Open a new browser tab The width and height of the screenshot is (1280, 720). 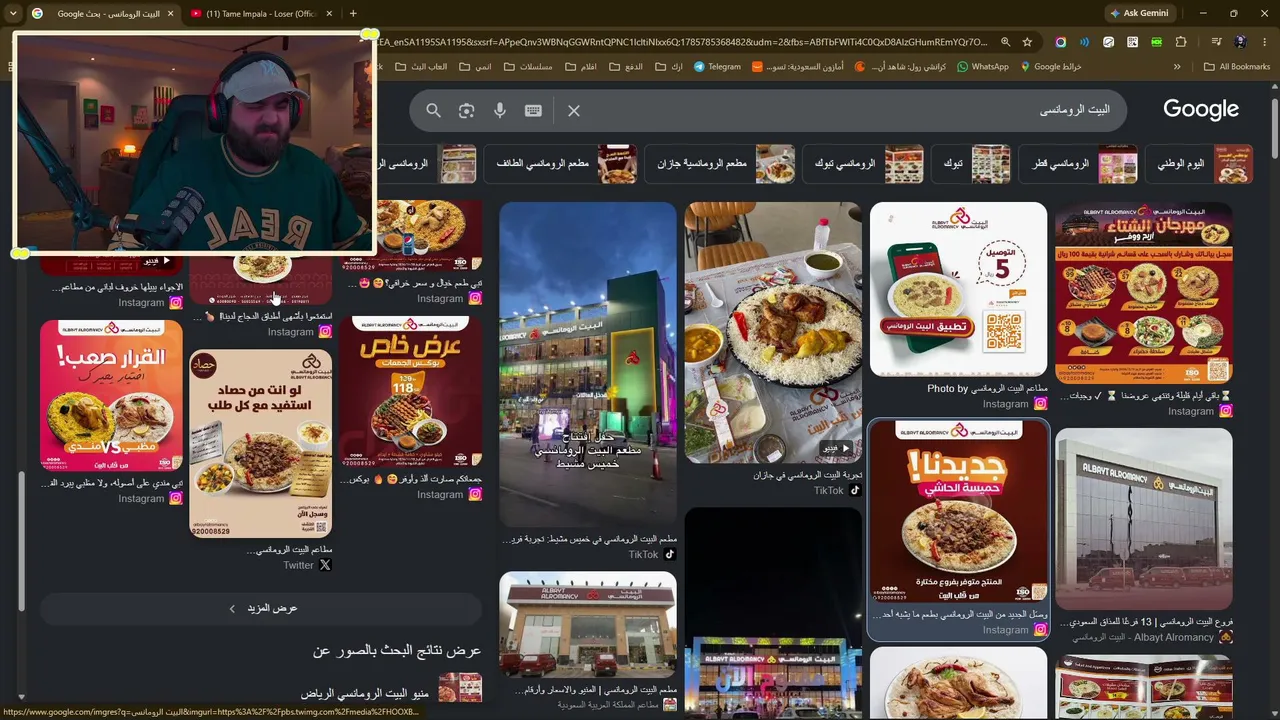pyautogui.click(x=353, y=13)
